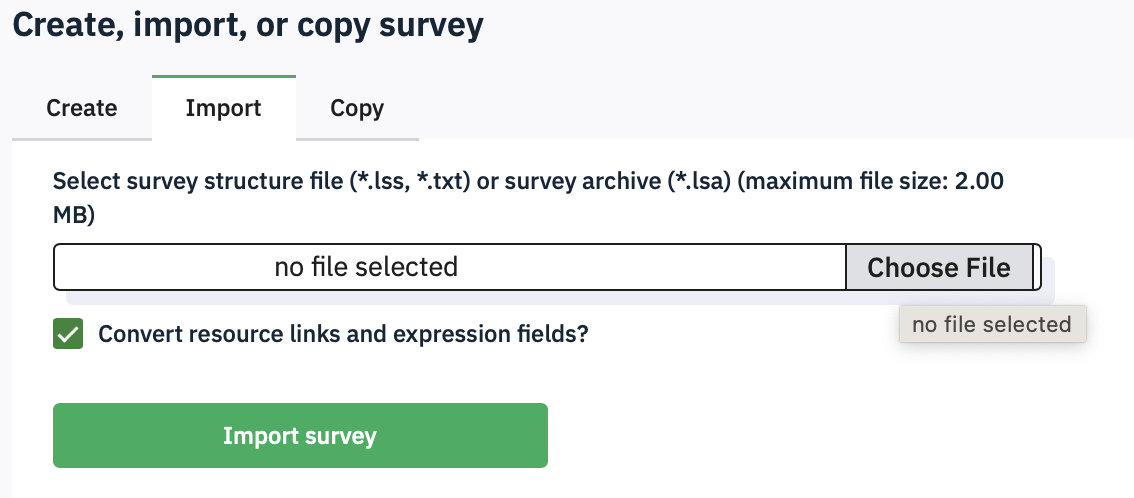Click the Choose File button
Viewport: 1134px width, 498px height.
click(938, 268)
